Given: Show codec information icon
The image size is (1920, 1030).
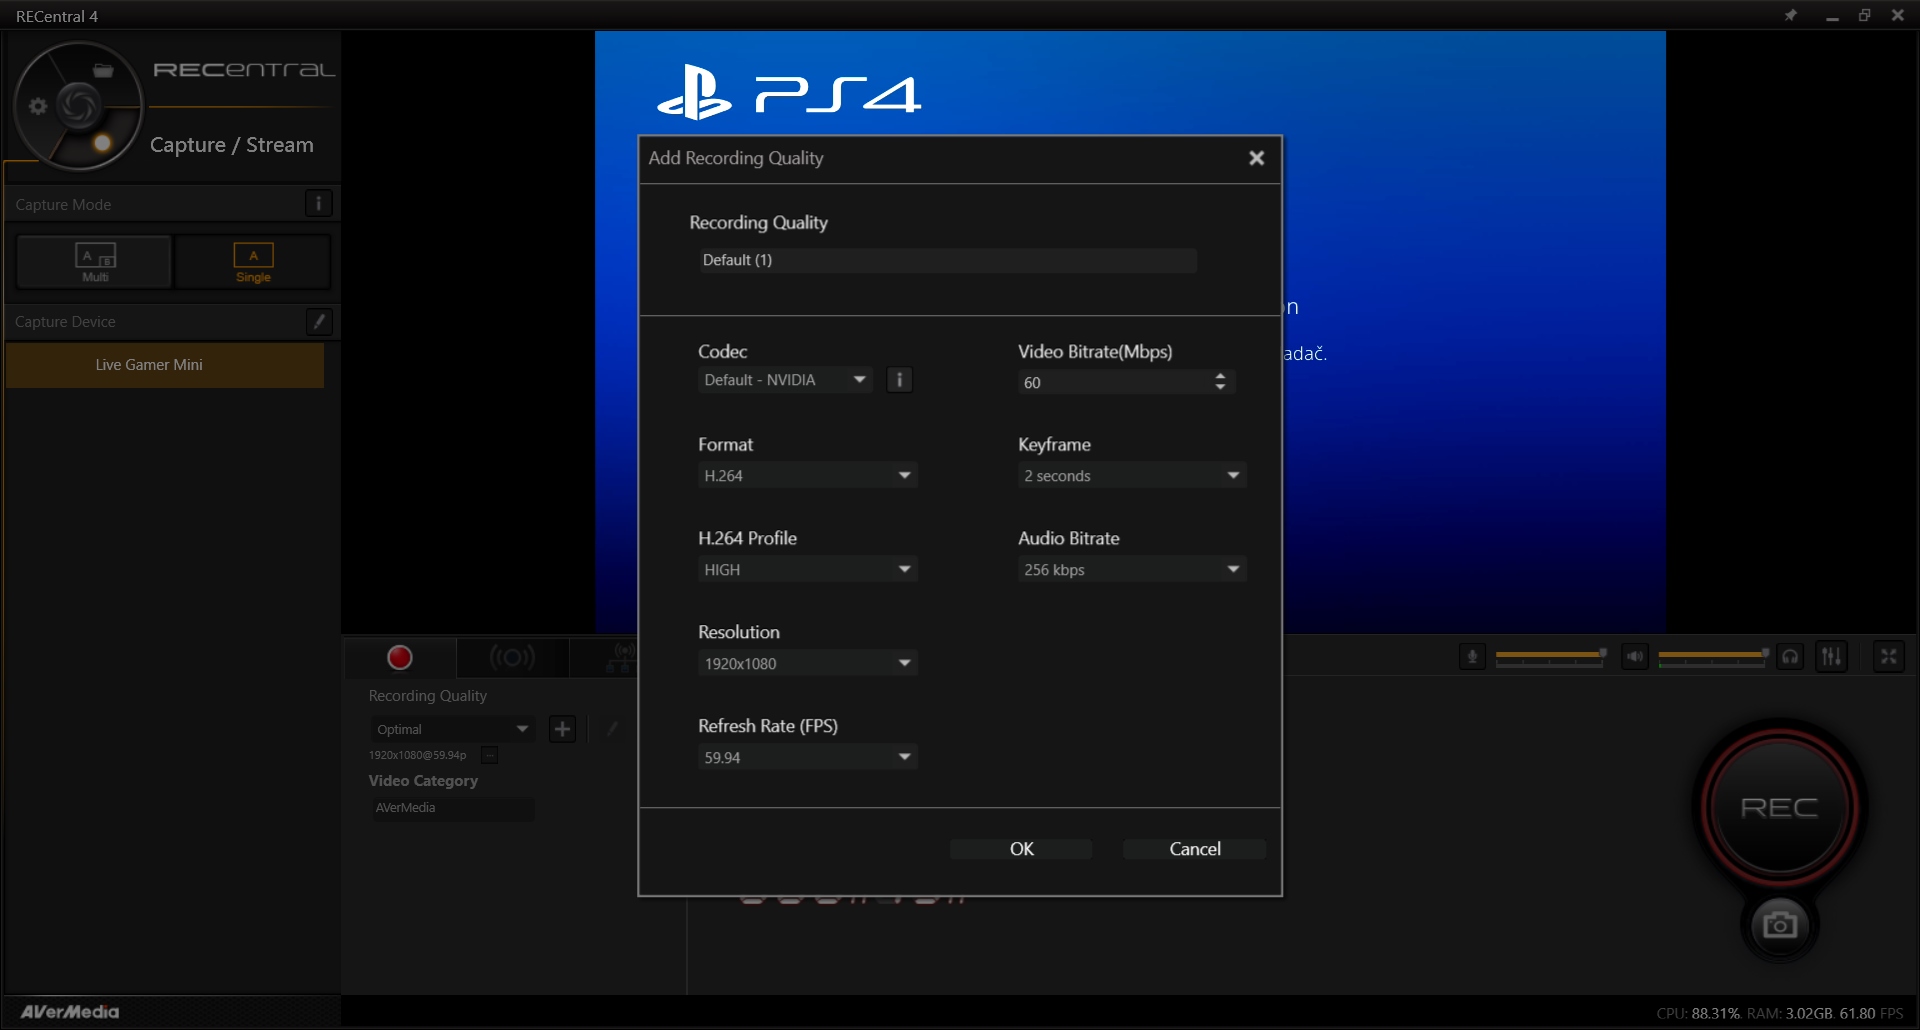Looking at the screenshot, I should tap(899, 380).
